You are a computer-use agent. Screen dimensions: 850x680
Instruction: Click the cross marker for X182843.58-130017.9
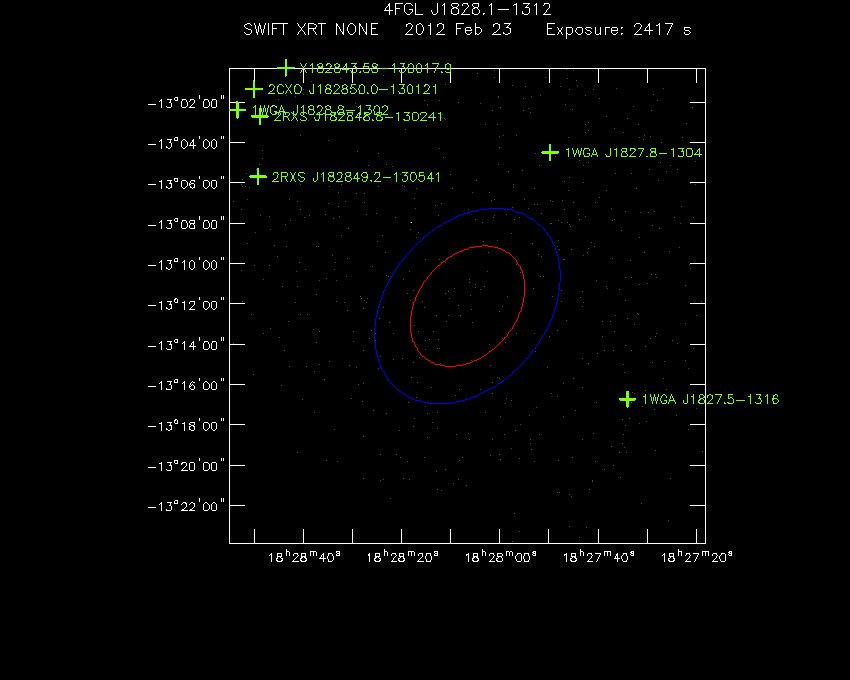tap(286, 68)
